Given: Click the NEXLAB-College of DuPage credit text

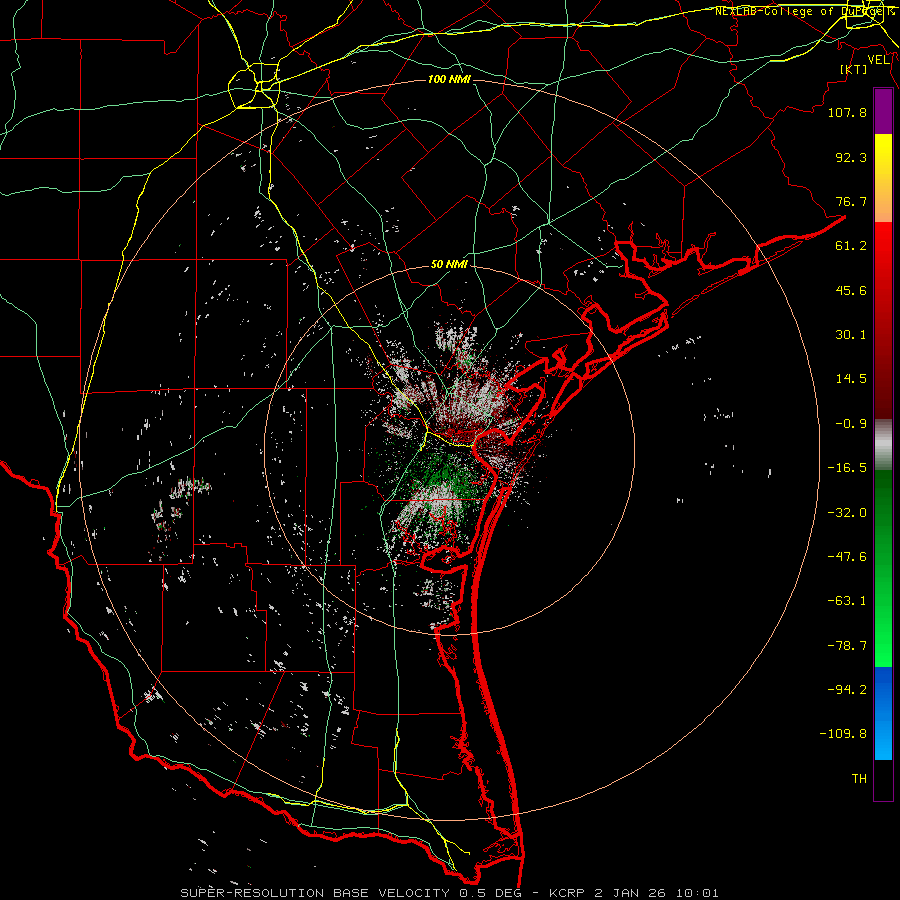Looking at the screenshot, I should click(x=805, y=11).
